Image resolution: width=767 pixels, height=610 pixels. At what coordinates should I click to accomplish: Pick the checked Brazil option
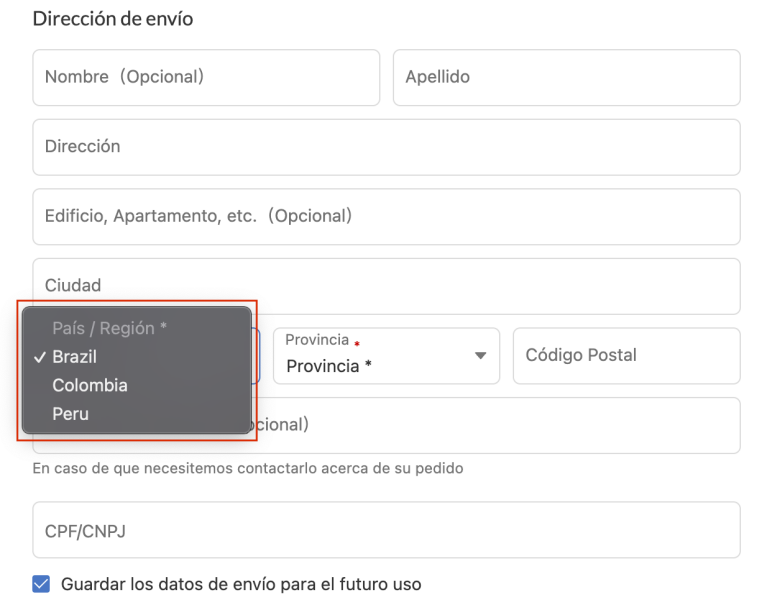(x=75, y=356)
